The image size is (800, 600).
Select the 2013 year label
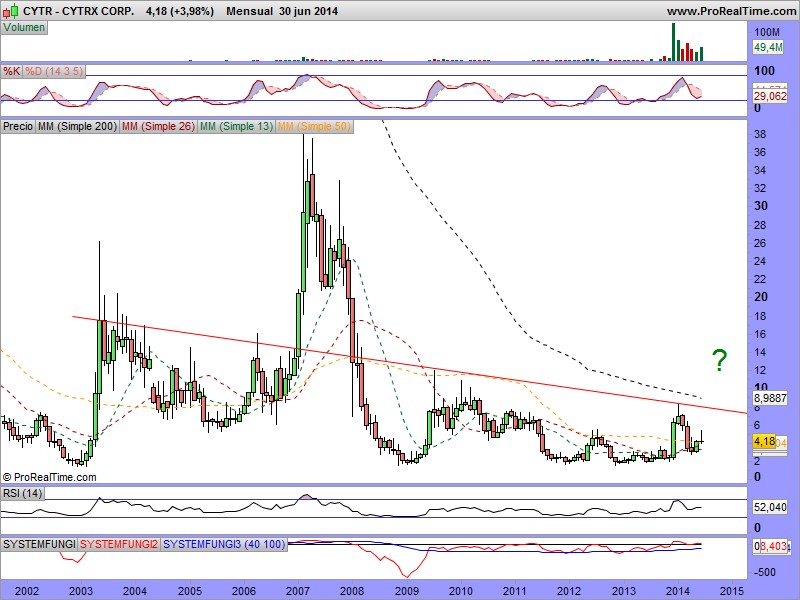tap(623, 591)
